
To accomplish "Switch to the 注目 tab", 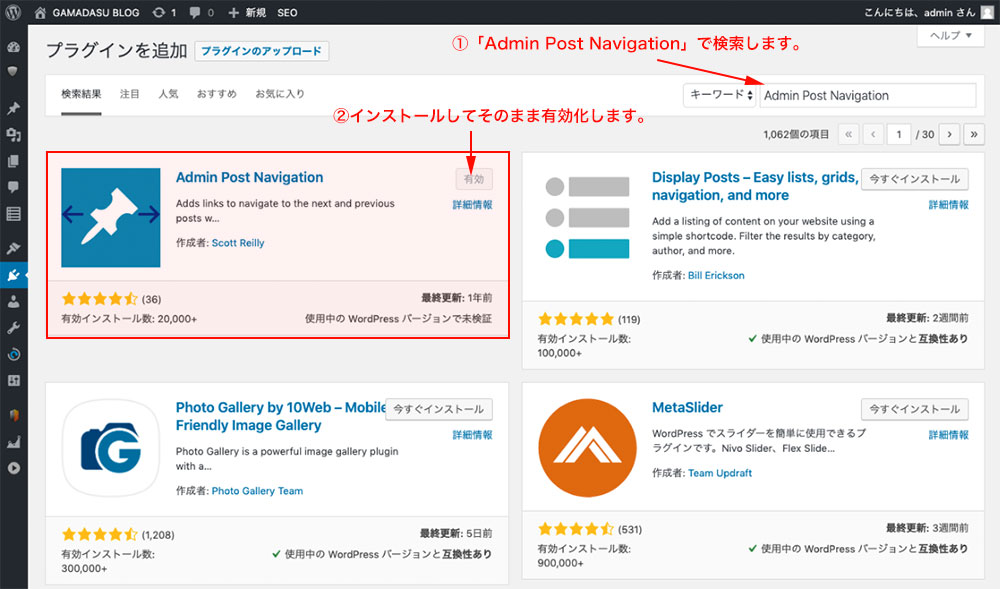I will (129, 94).
